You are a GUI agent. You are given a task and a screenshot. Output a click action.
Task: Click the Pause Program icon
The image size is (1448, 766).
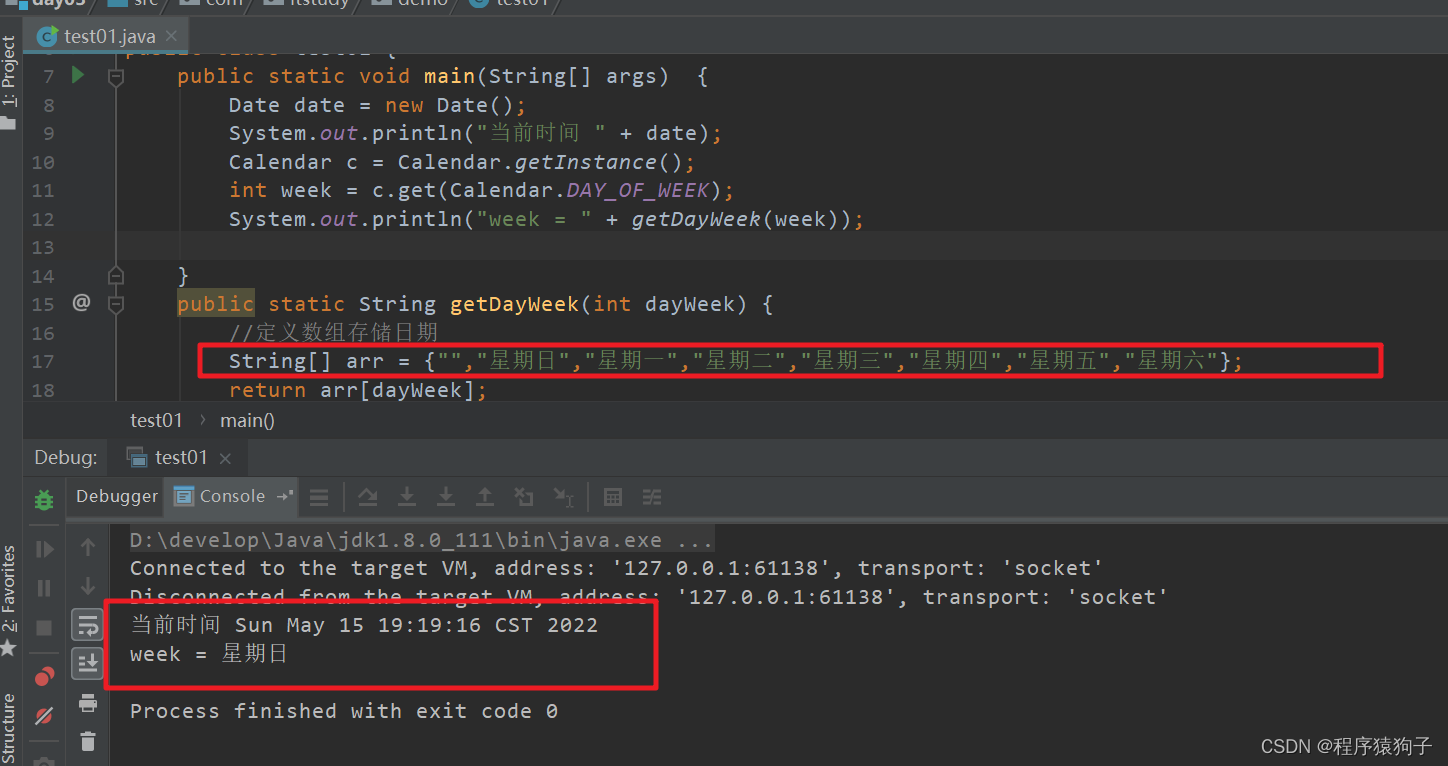44,588
